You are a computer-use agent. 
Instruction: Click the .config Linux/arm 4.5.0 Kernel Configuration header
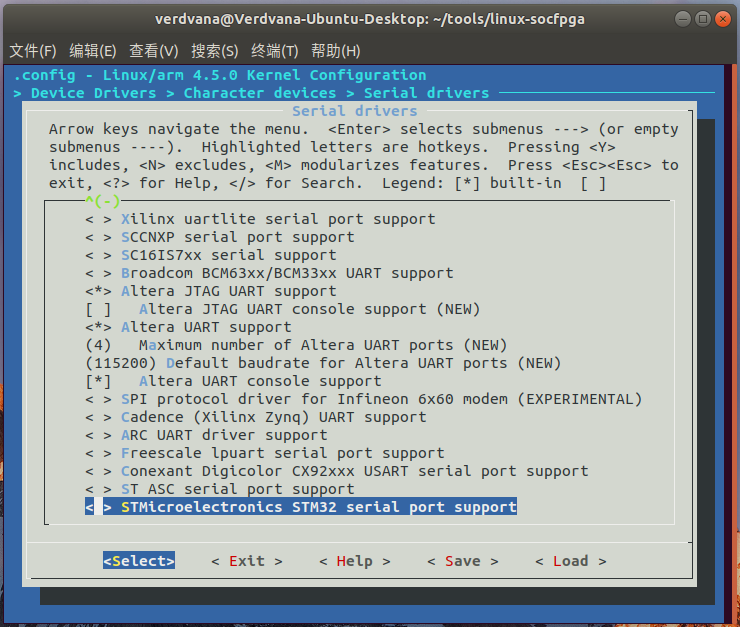tap(220, 75)
